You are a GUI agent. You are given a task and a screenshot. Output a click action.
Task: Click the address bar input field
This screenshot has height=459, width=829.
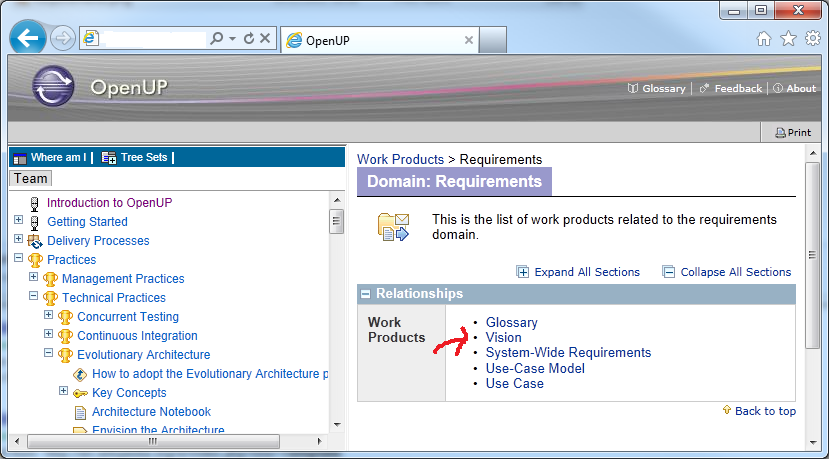click(x=154, y=39)
